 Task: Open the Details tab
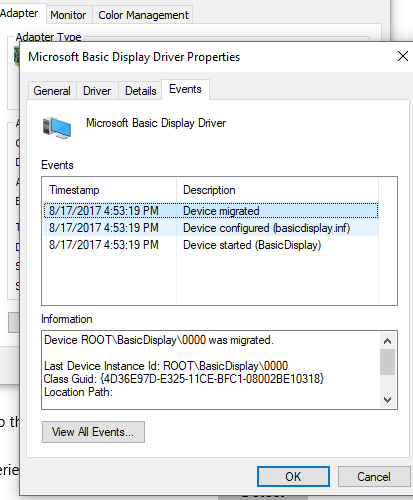click(x=140, y=91)
